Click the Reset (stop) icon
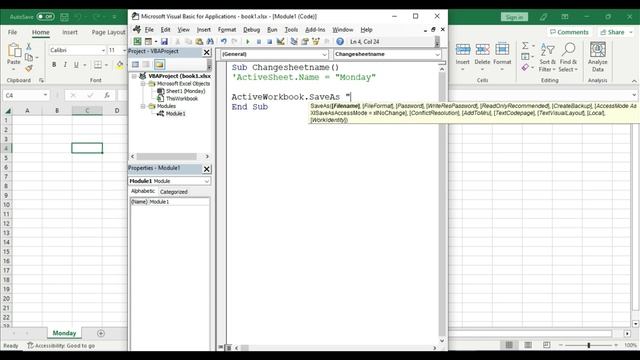640x360 pixels. [x=269, y=42]
